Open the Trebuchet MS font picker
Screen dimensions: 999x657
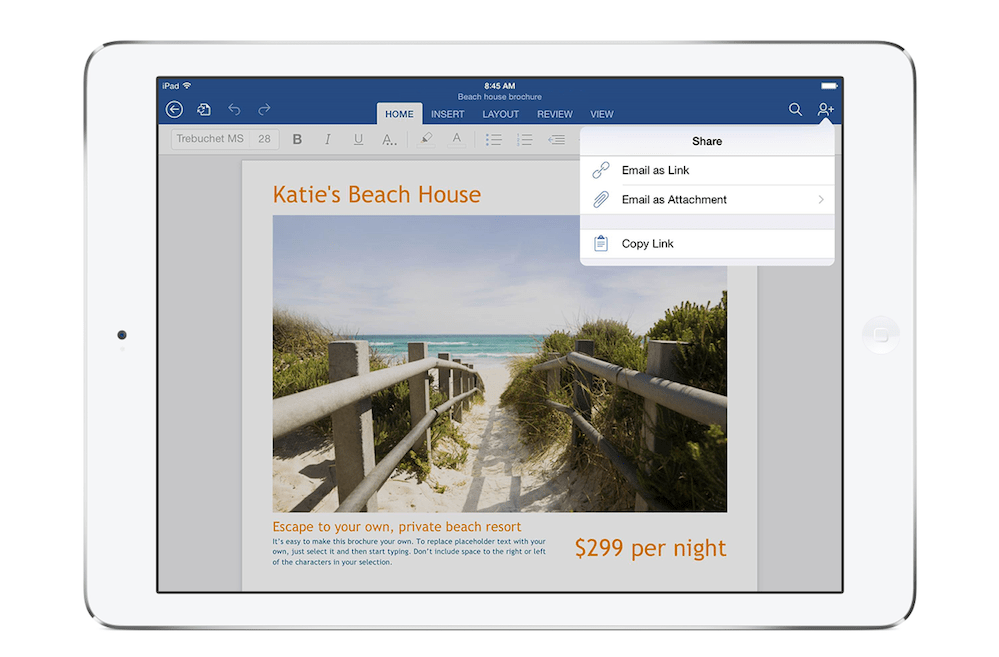click(x=210, y=140)
